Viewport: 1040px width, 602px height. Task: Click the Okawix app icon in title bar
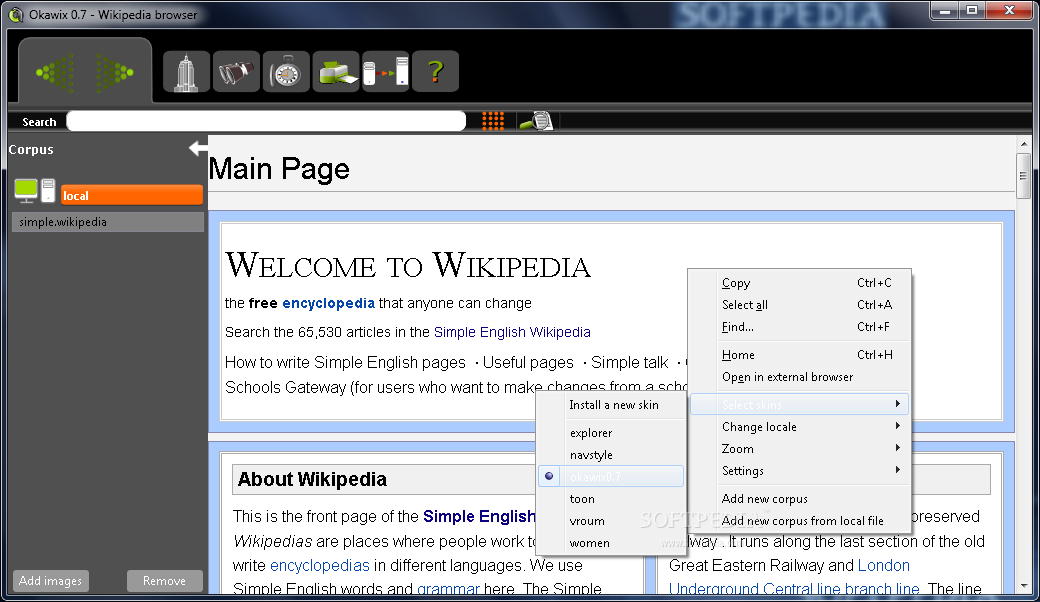15,14
